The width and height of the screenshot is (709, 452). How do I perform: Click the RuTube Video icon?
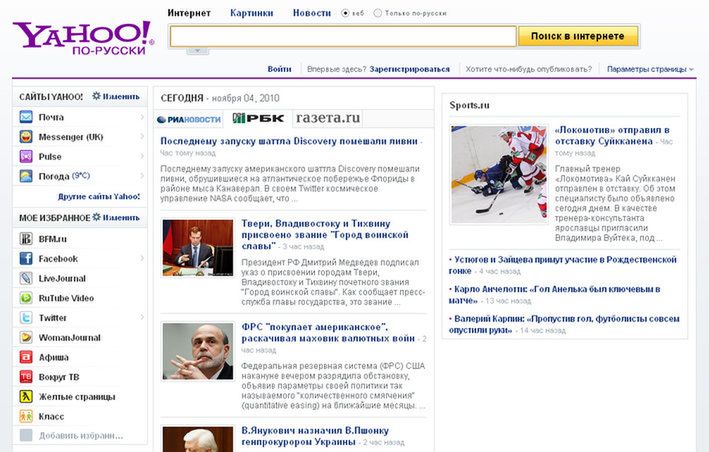26,298
